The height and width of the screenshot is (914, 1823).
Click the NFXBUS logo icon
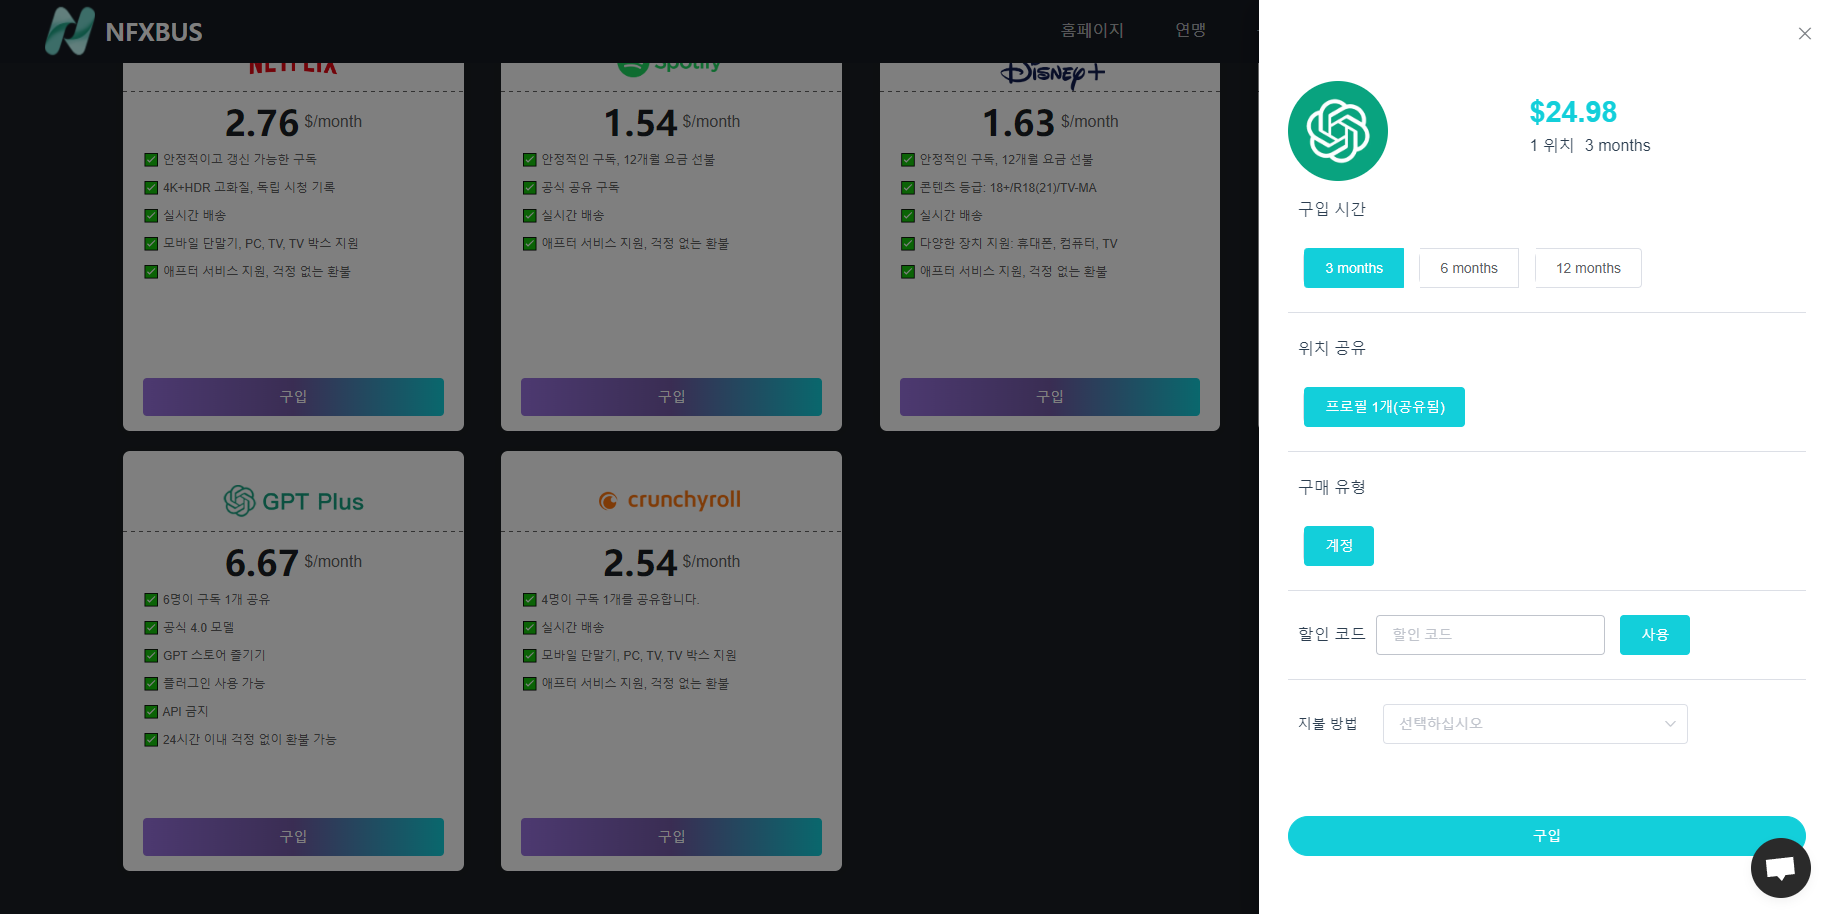click(x=69, y=31)
